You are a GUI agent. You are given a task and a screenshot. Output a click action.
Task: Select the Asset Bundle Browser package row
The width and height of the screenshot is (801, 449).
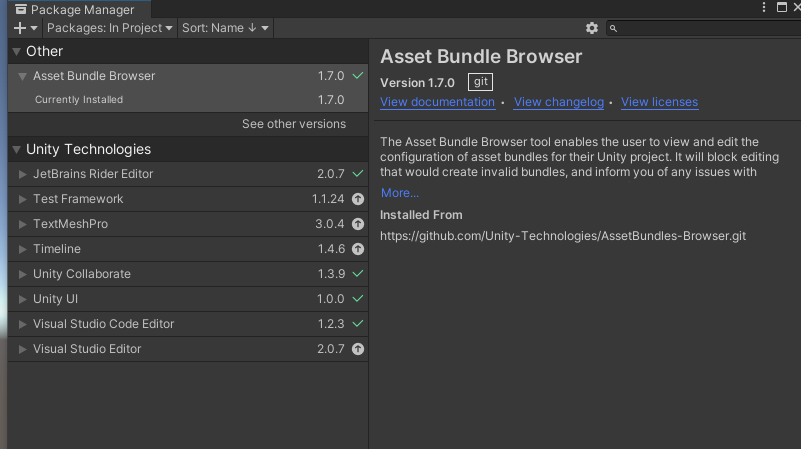coord(188,76)
